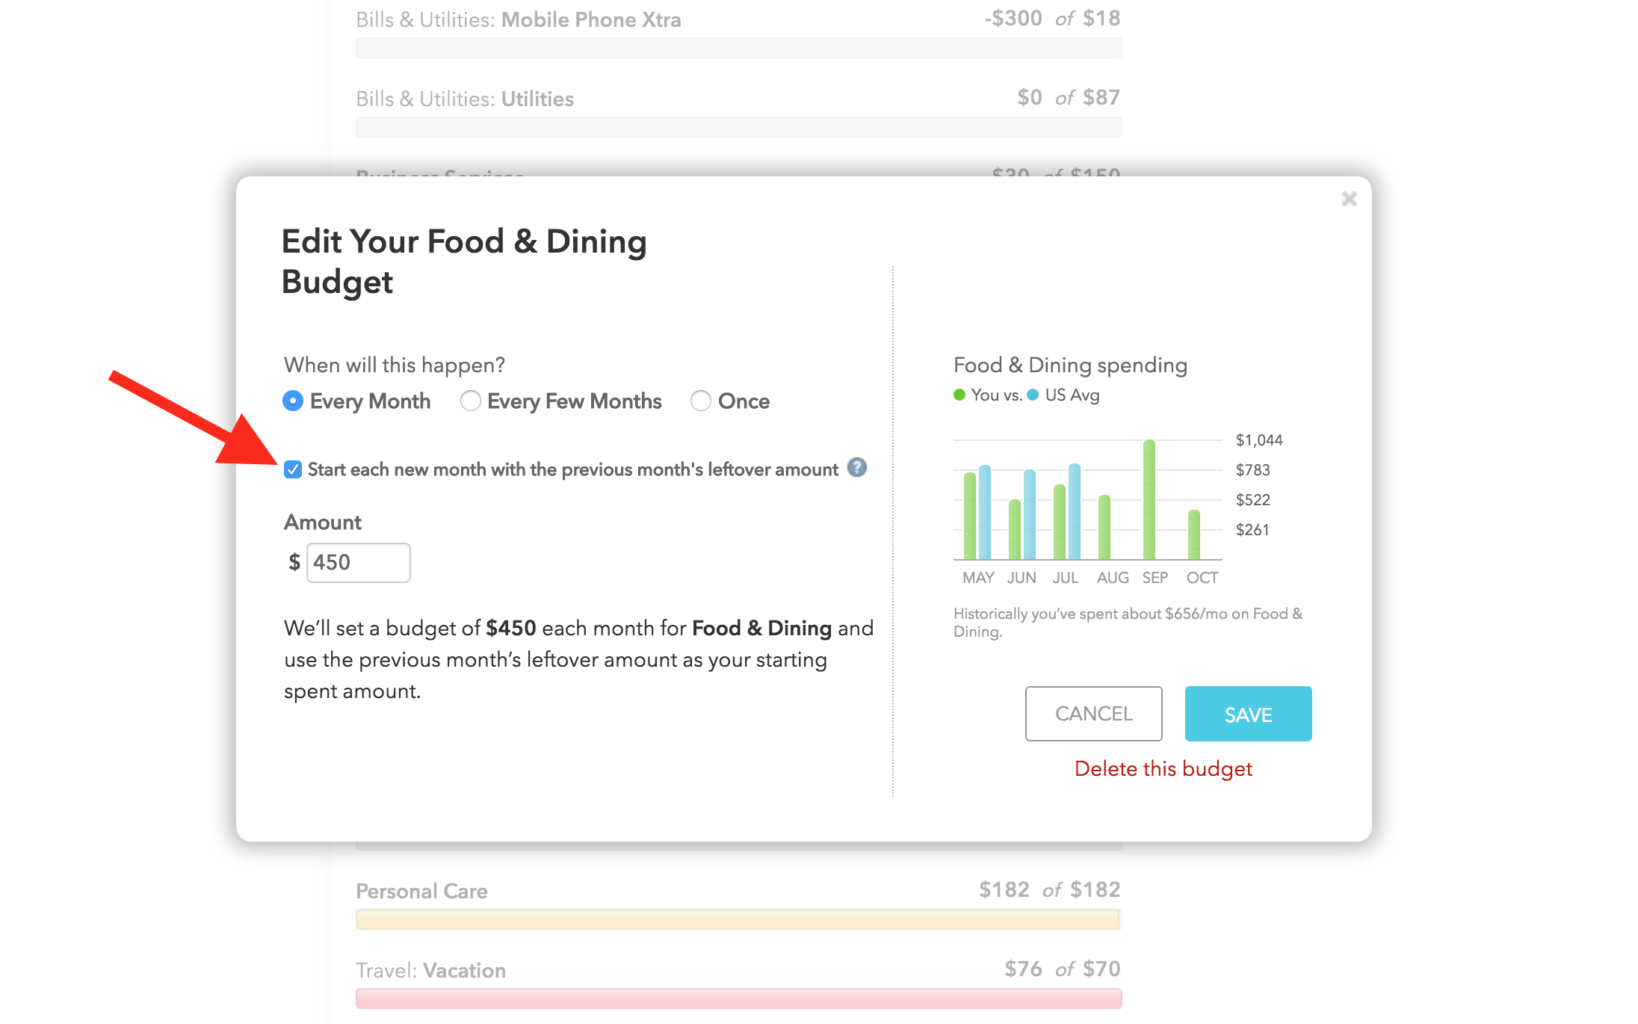Click the May US Avg blue bar

pyautogui.click(x=985, y=512)
